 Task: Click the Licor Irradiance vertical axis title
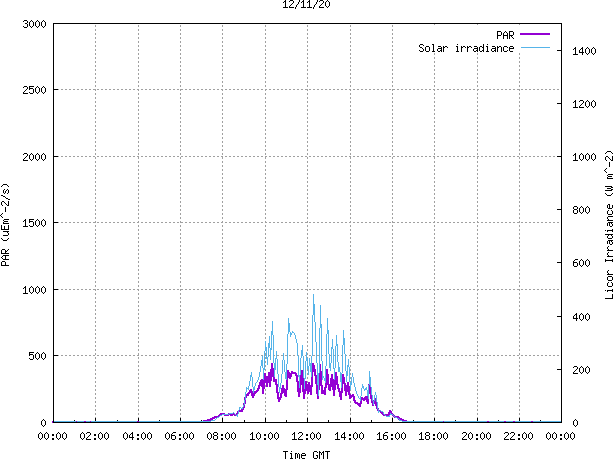pos(609,225)
